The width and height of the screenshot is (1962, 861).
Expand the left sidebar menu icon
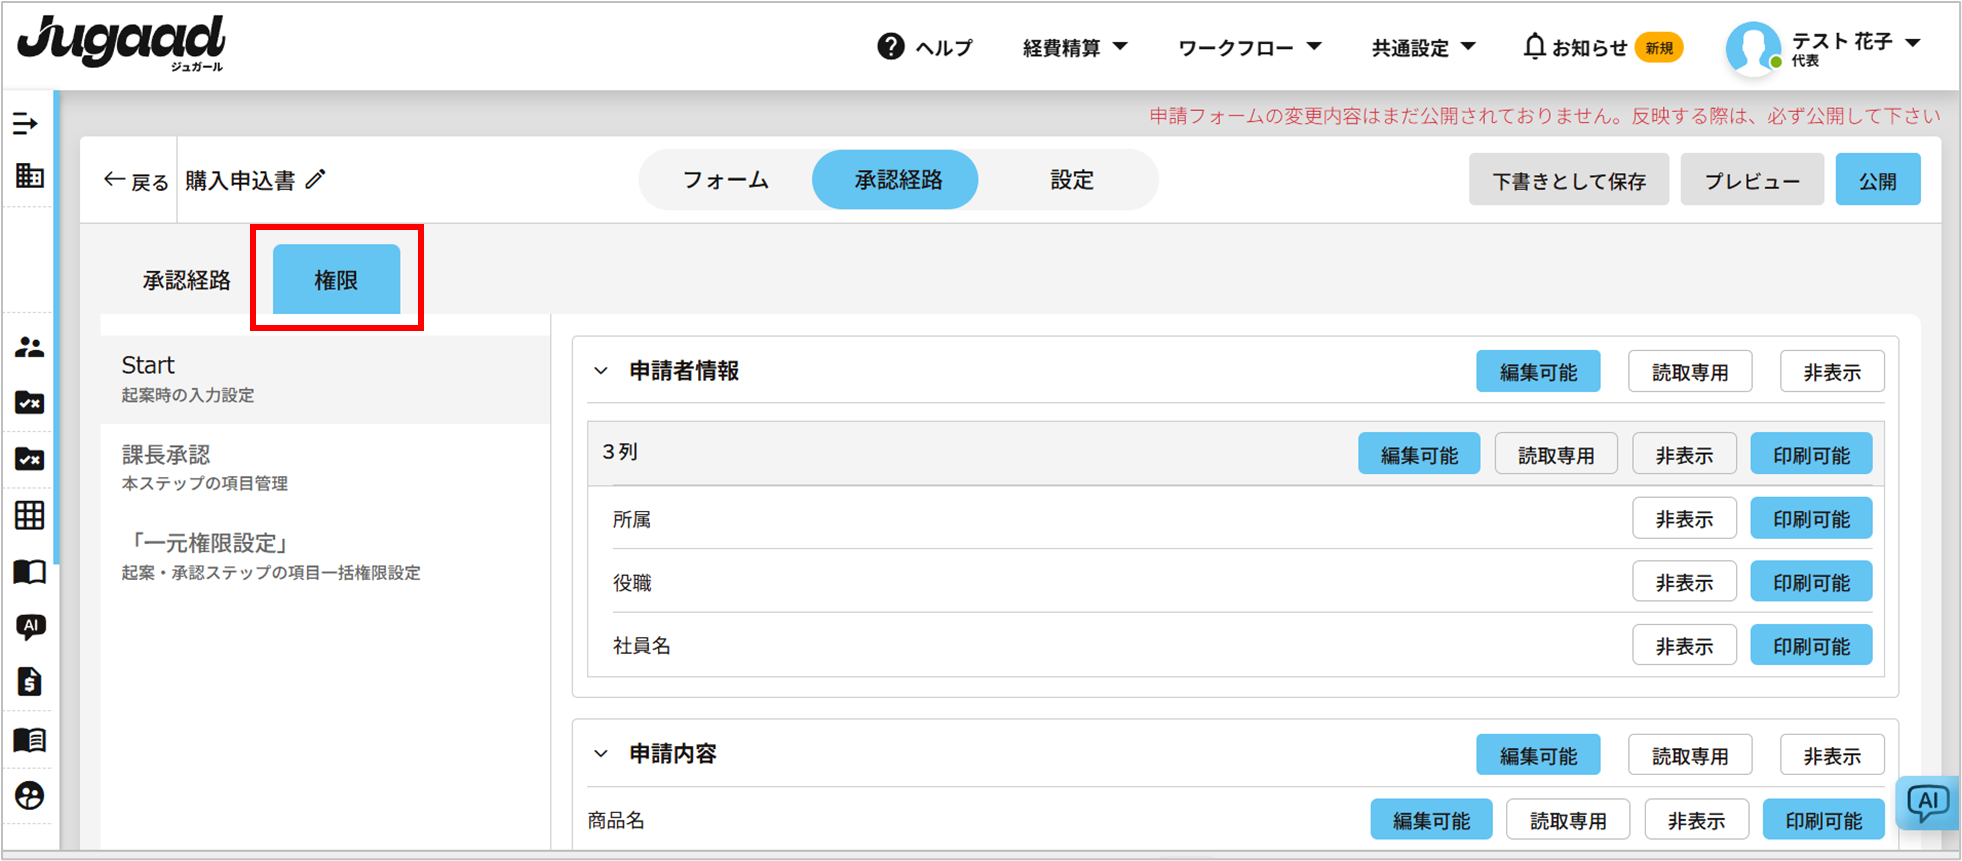[x=26, y=124]
